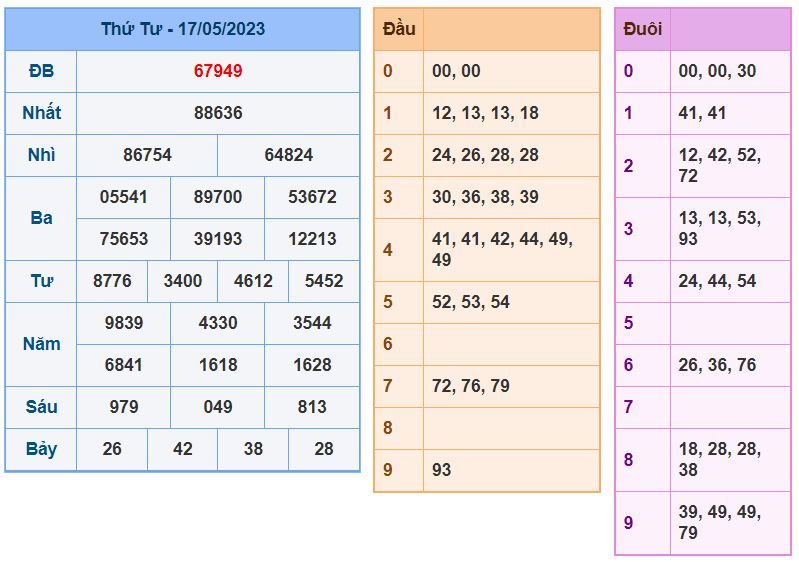The width and height of the screenshot is (799, 562).
Task: Select fifth prize number 6841
Action: [123, 365]
